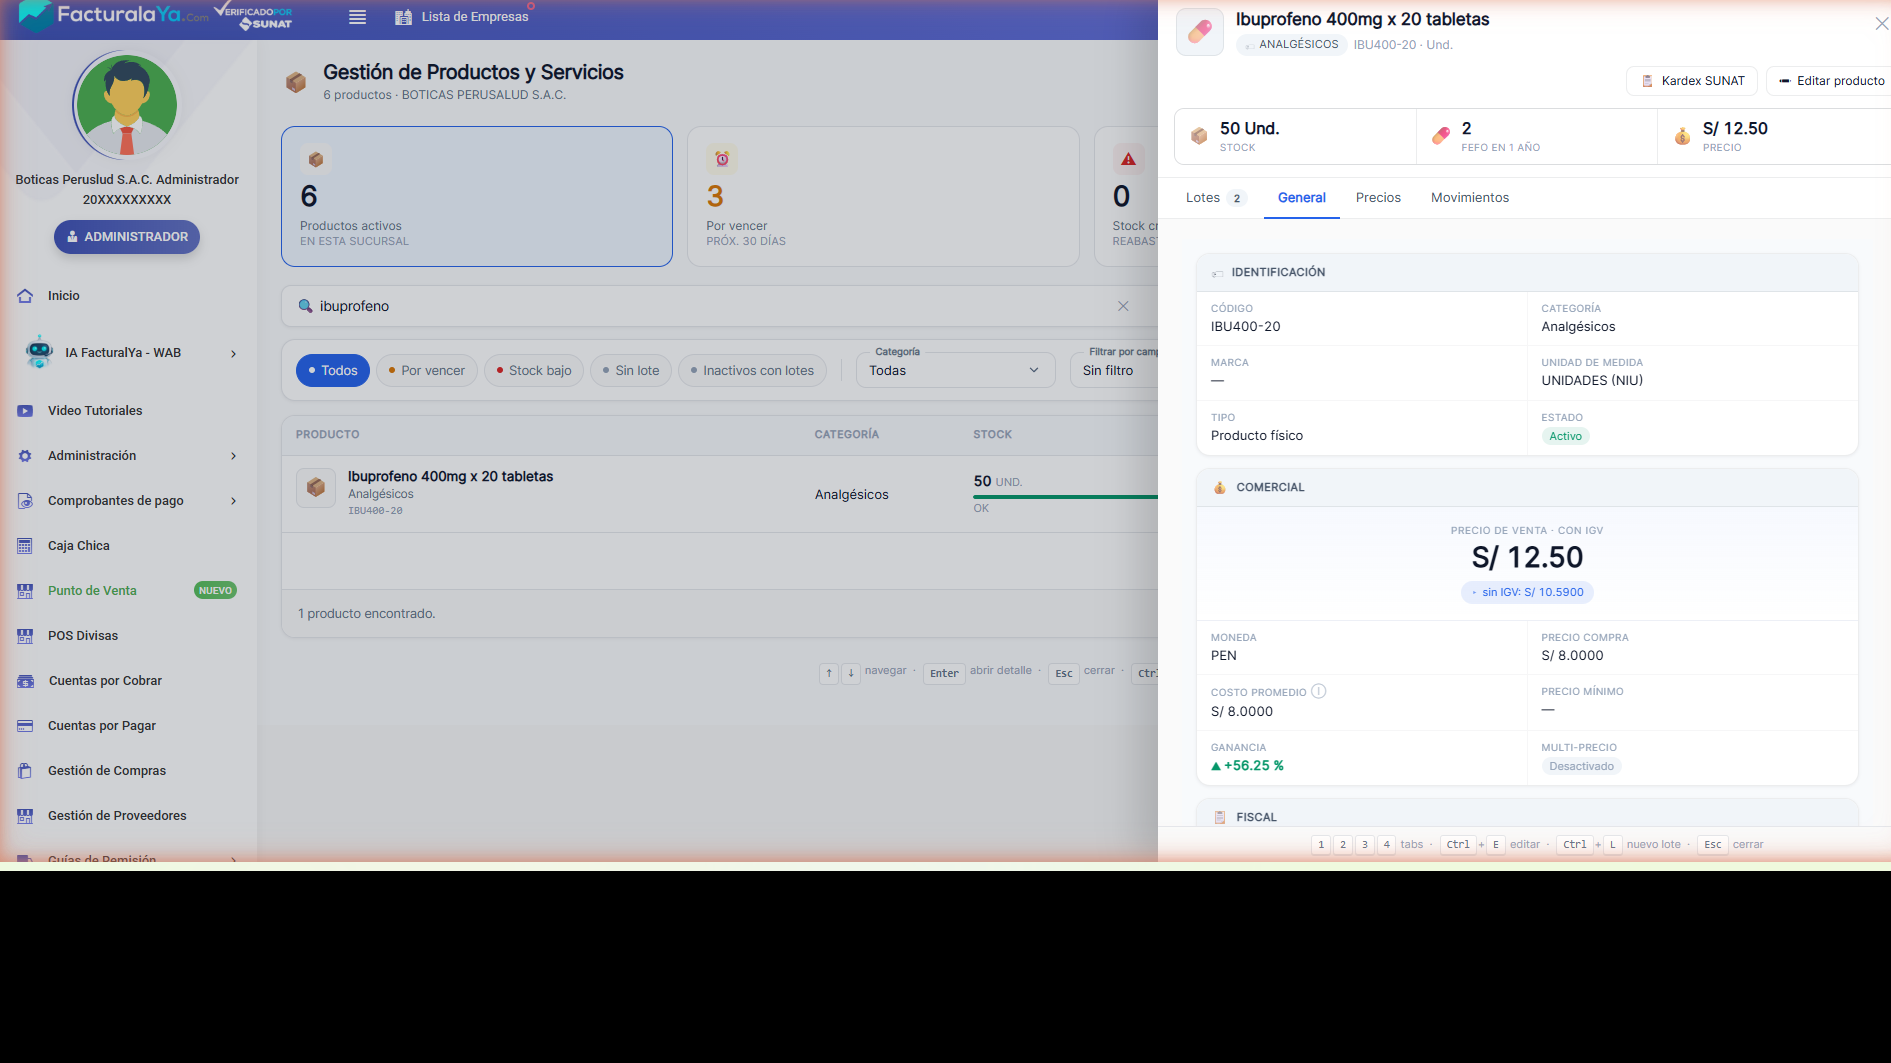Image resolution: width=1891 pixels, height=1063 pixels.
Task: Click the up arrow navigation key hint
Action: tap(829, 673)
